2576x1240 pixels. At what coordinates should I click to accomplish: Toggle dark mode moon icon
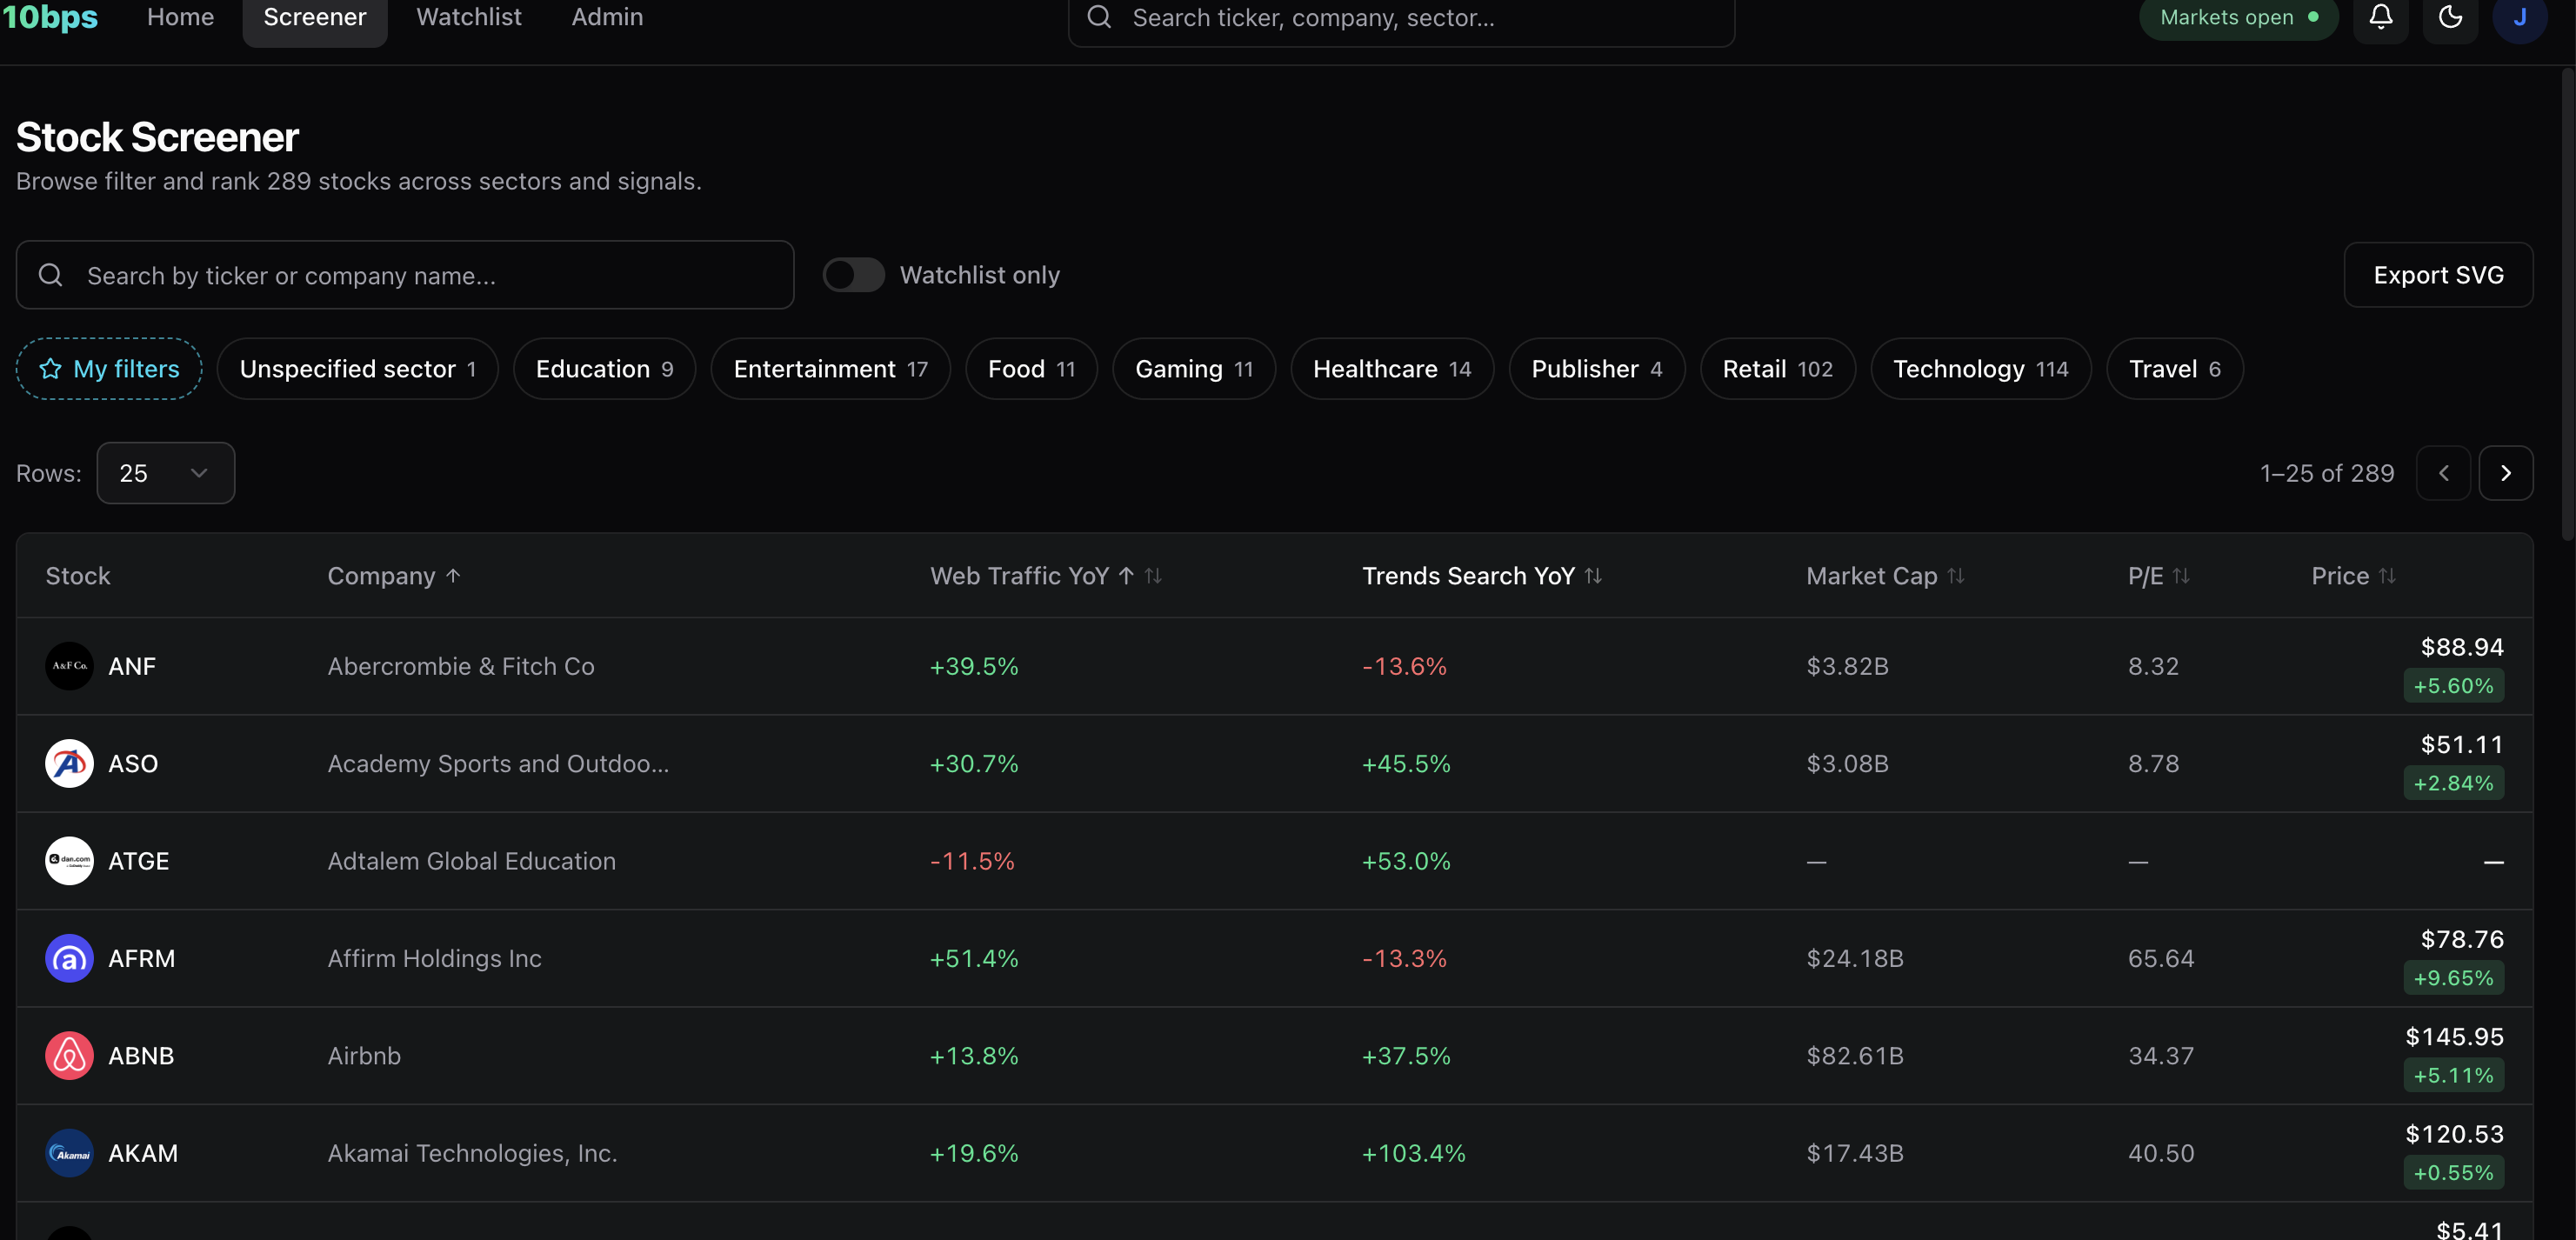pos(2450,17)
